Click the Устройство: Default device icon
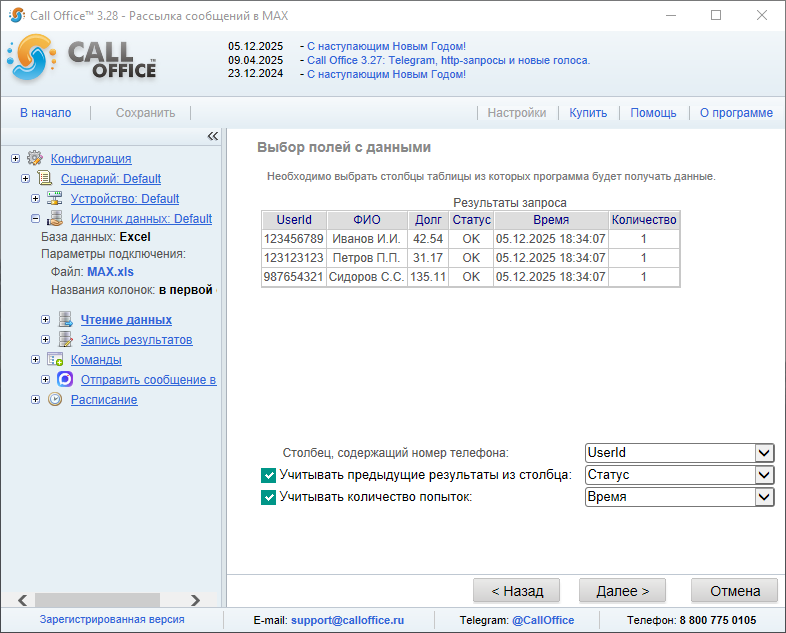This screenshot has height=633, width=786. [55, 198]
